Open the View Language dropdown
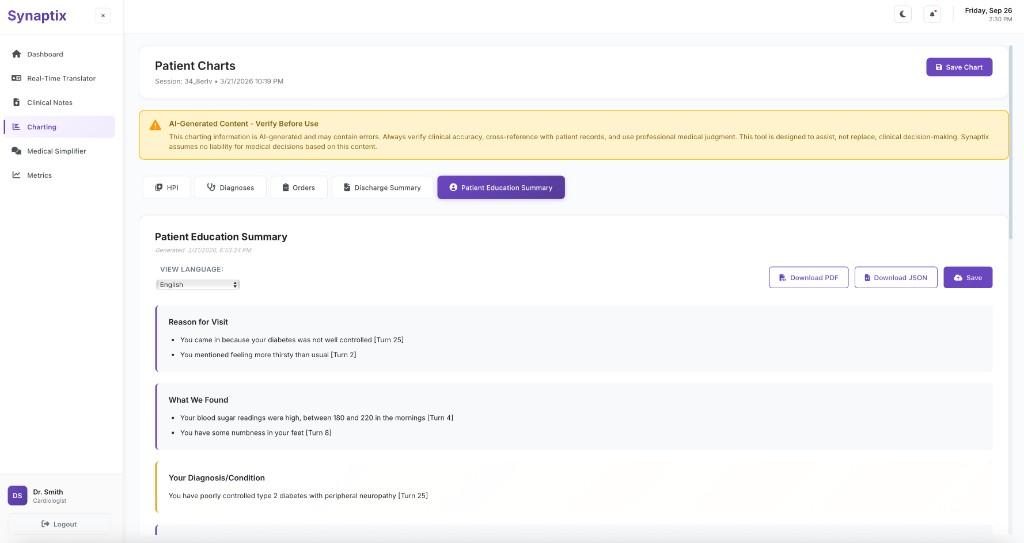Screen dimensions: 1024x543 (x=198, y=285)
